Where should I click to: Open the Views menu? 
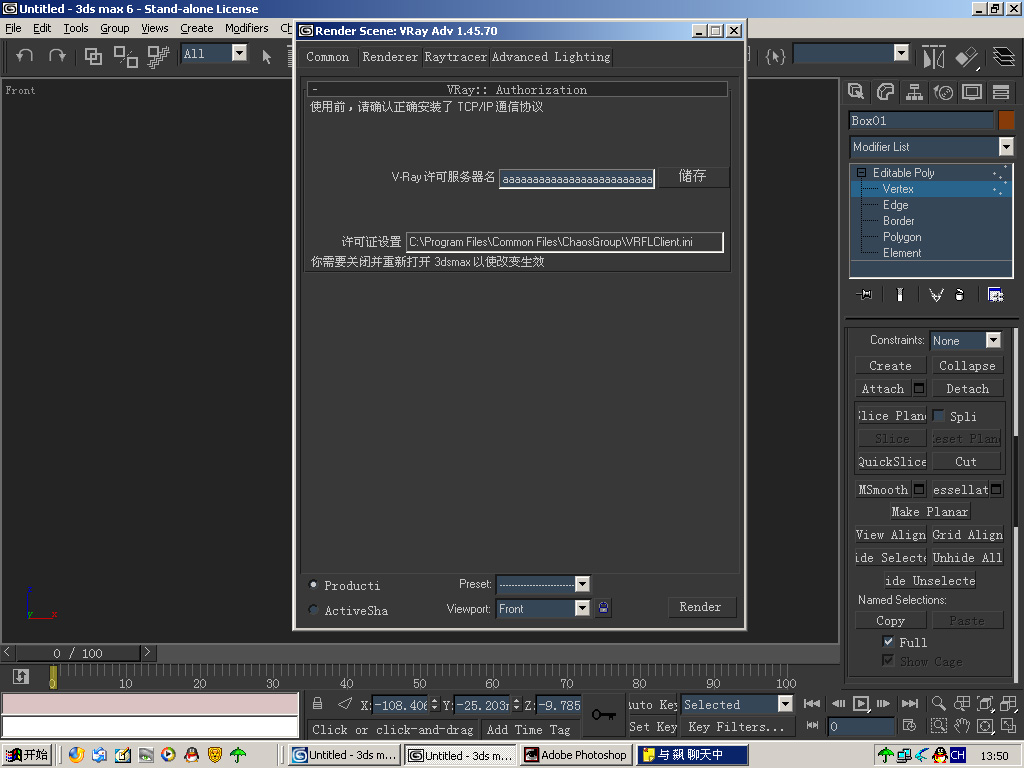(x=155, y=28)
